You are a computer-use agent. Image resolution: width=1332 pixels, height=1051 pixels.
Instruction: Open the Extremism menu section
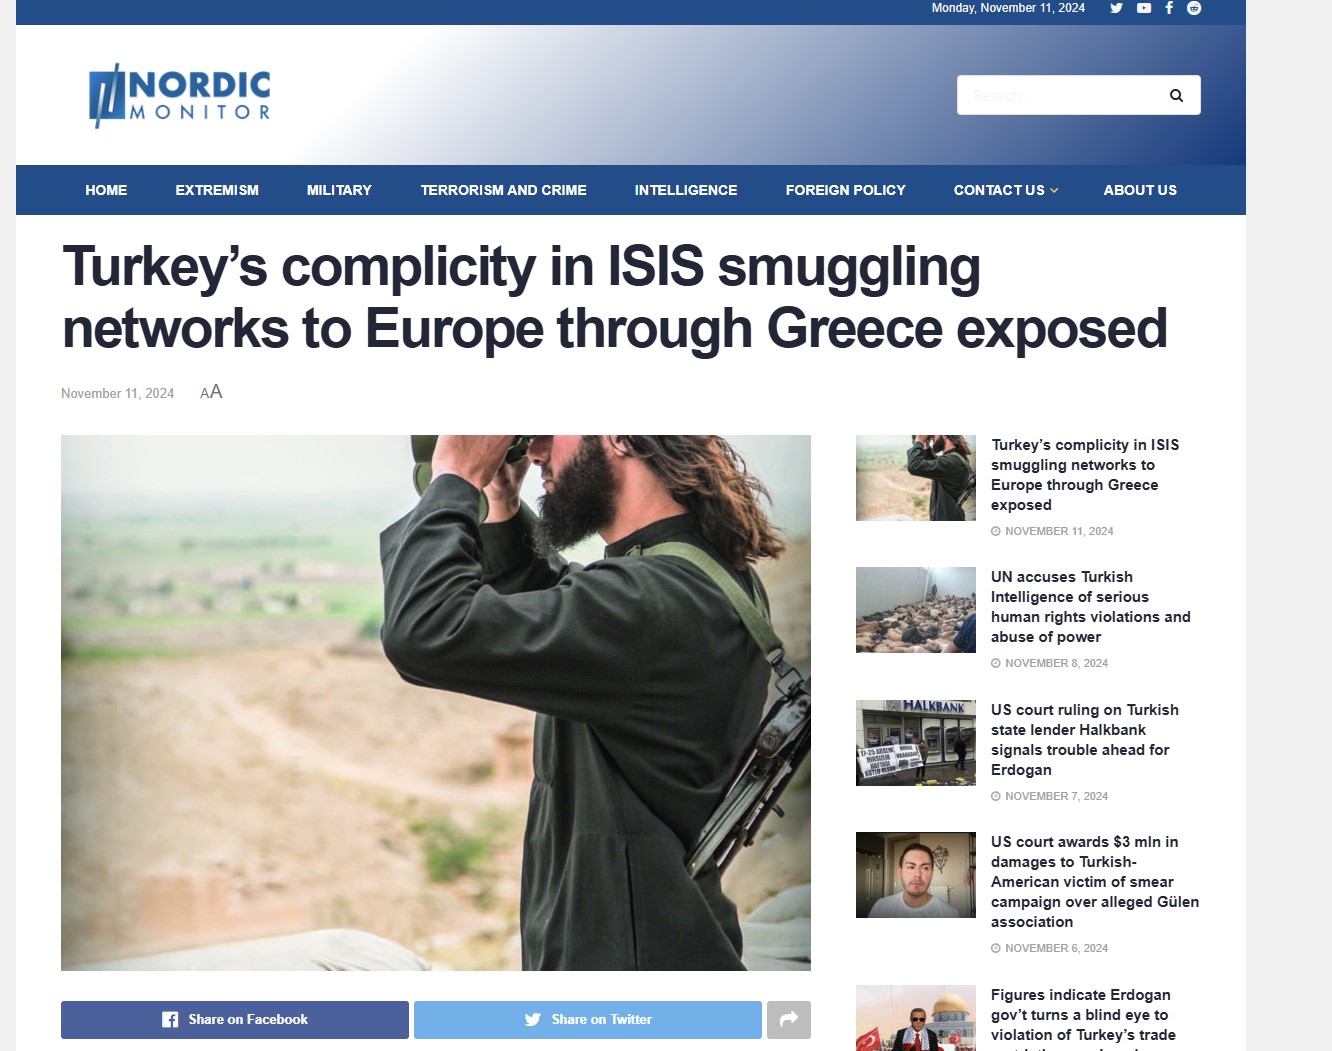[217, 190]
